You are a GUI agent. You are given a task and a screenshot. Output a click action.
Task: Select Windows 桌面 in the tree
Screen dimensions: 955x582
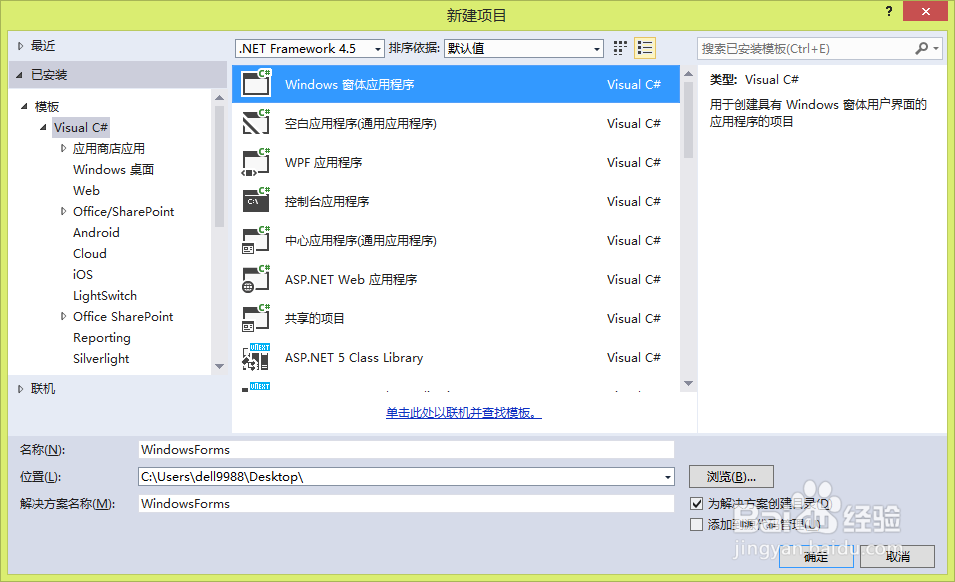[113, 169]
